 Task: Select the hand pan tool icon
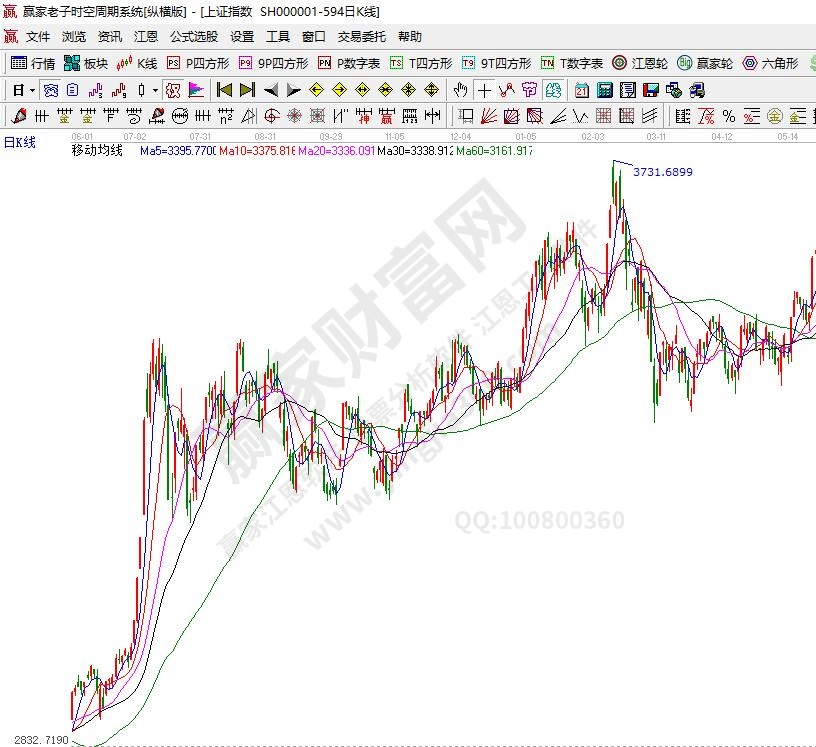pos(461,90)
